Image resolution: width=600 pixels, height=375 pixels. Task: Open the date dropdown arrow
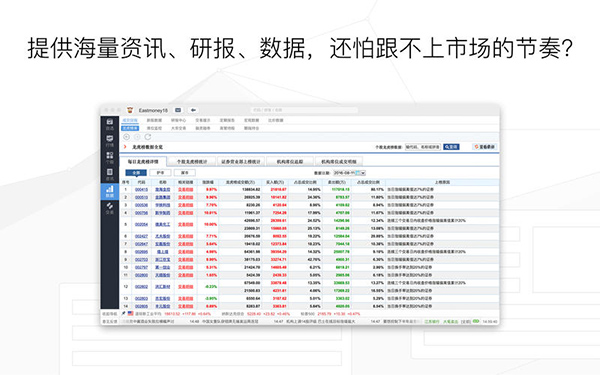[363, 173]
